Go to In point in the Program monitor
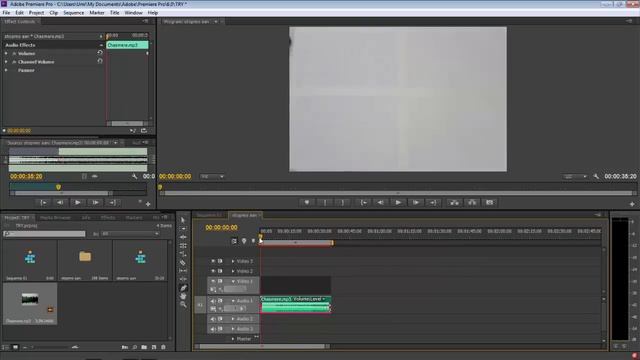The width and height of the screenshot is (640, 360). point(363,202)
